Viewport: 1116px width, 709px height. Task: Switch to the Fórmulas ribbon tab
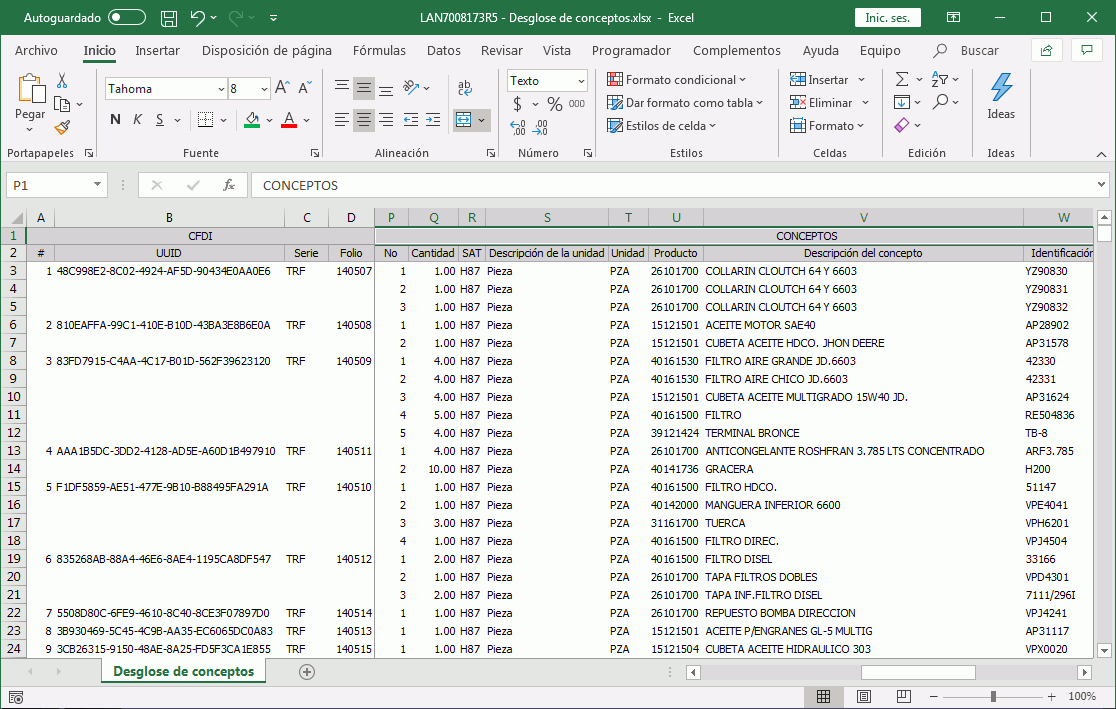(x=379, y=50)
